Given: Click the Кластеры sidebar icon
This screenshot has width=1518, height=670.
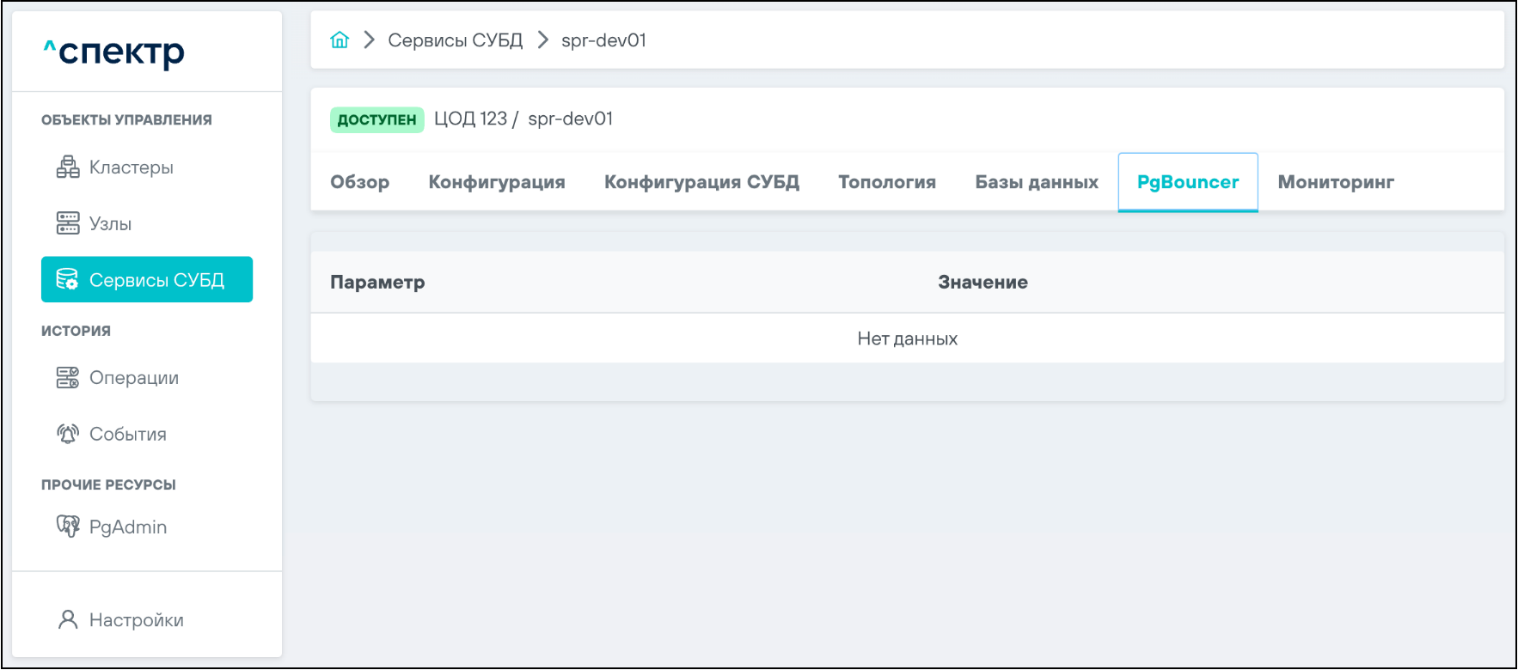Looking at the screenshot, I should tap(67, 168).
